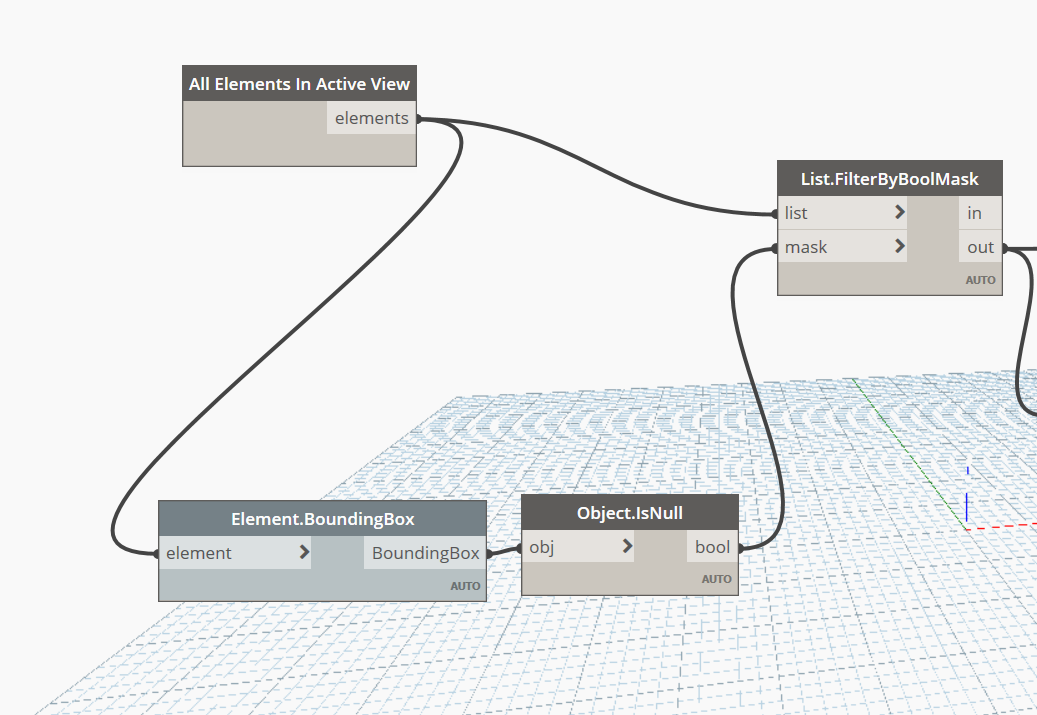Select the List.FilterByBoolMask node title
Image resolution: width=1037 pixels, height=715 pixels.
890,179
